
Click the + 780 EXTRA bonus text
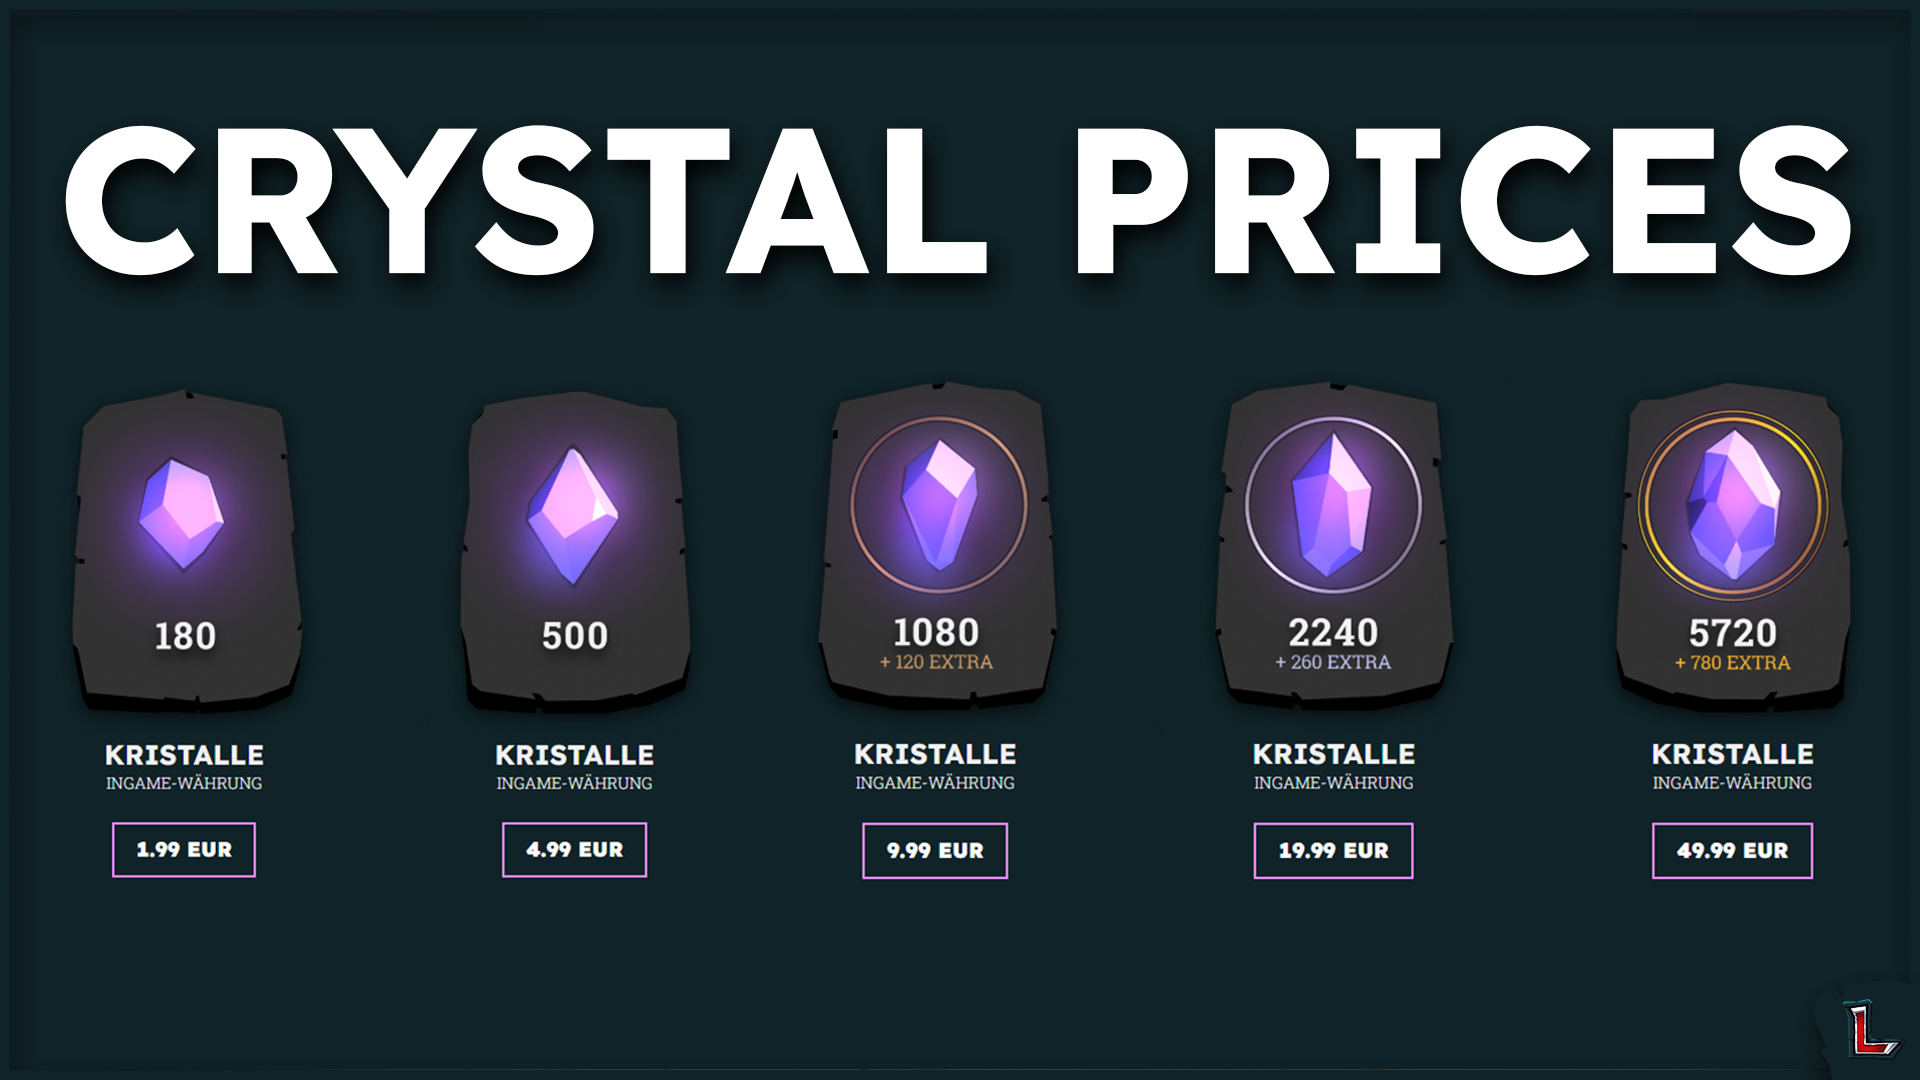pos(1733,663)
